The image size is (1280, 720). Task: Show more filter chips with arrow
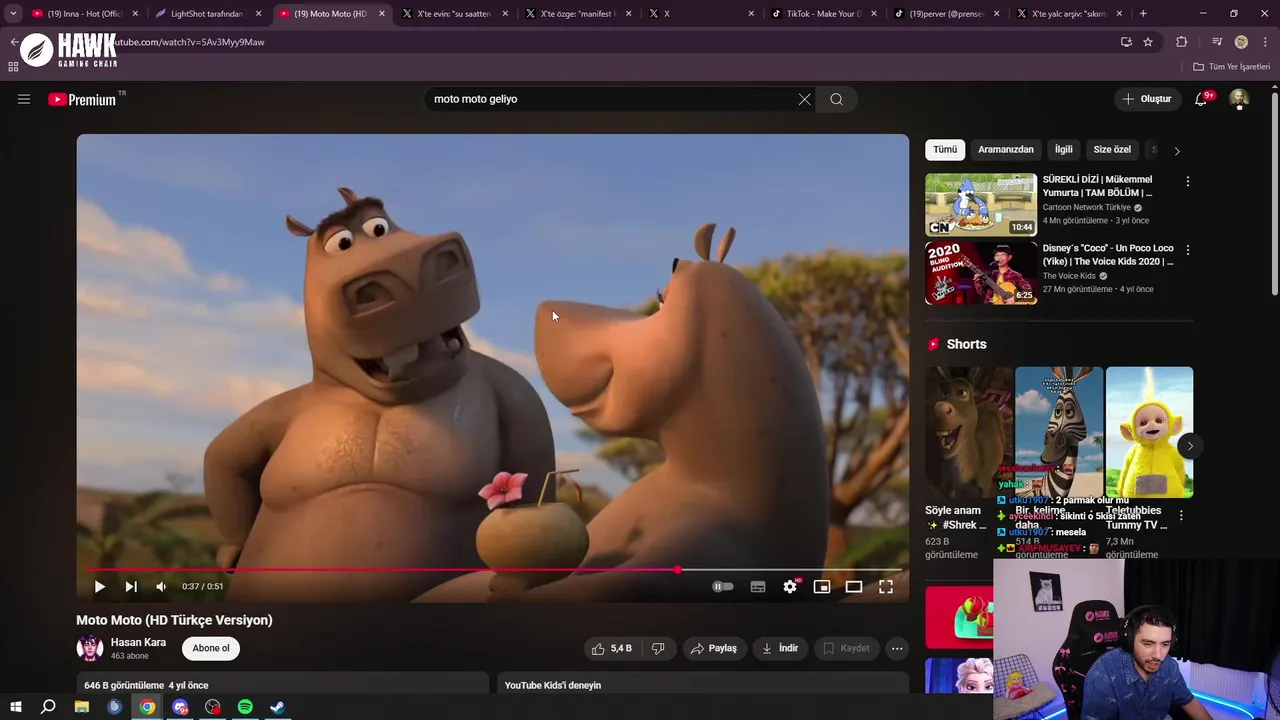pos(1177,151)
